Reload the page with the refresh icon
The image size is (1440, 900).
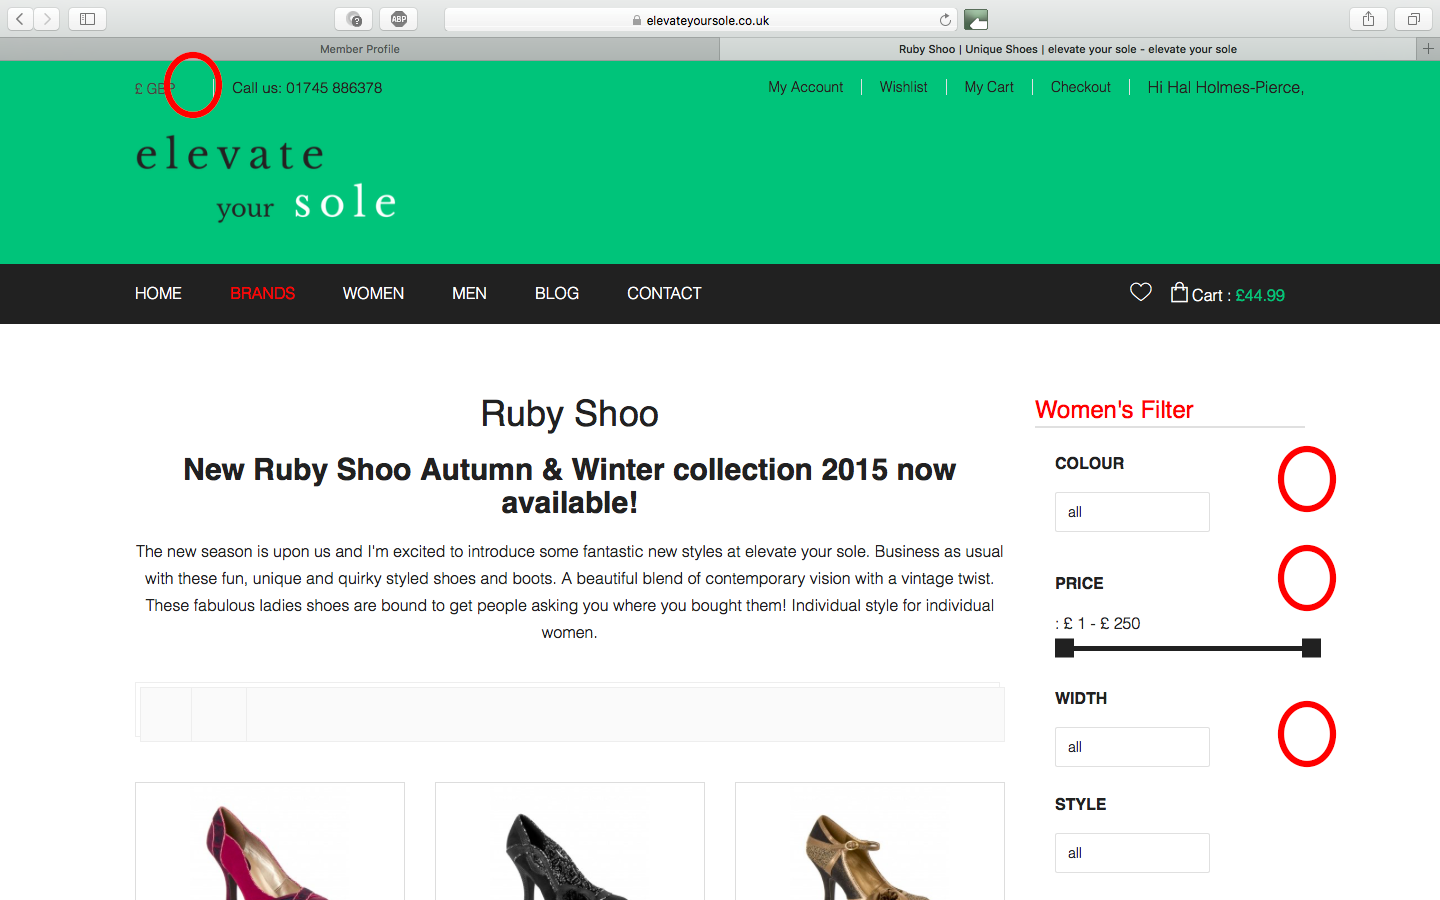945,20
